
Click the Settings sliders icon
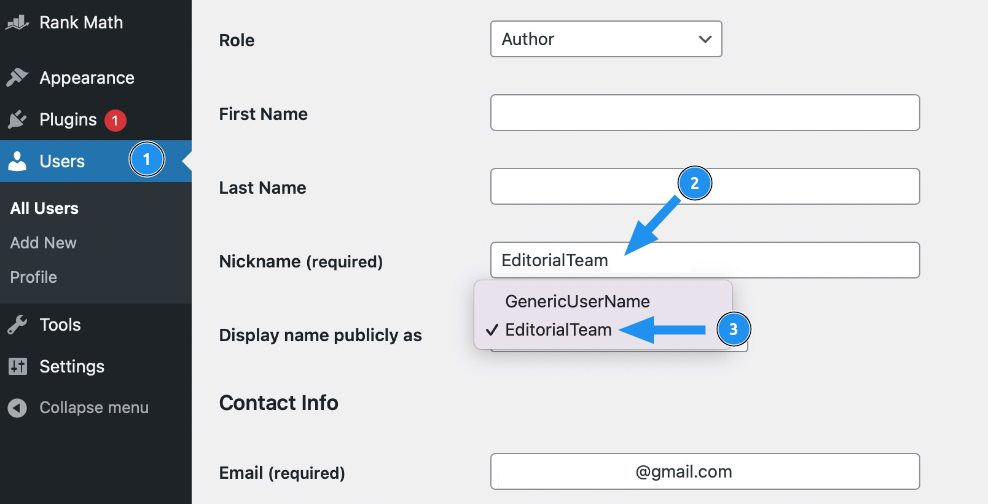(18, 367)
